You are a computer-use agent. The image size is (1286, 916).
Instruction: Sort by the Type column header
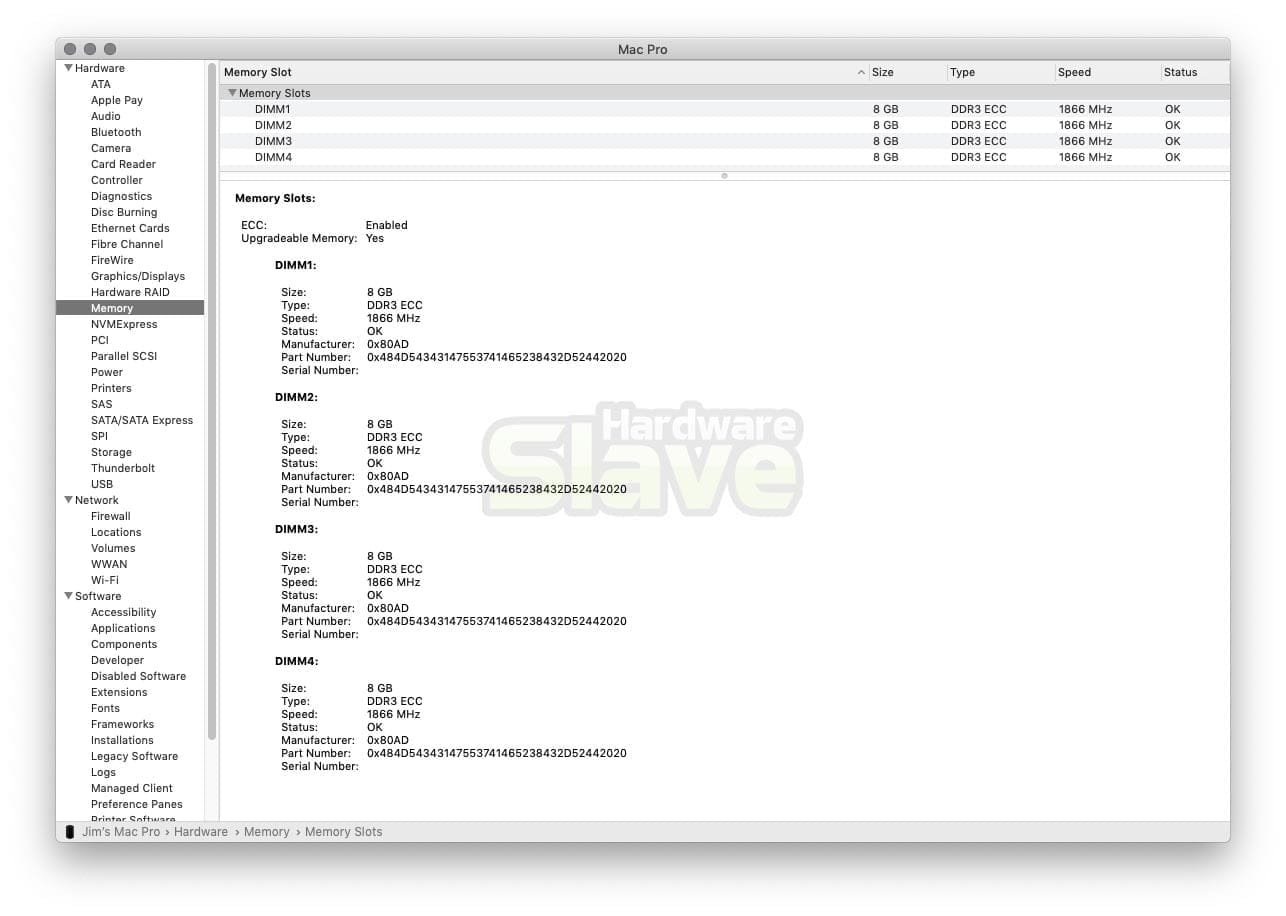click(x=1000, y=72)
